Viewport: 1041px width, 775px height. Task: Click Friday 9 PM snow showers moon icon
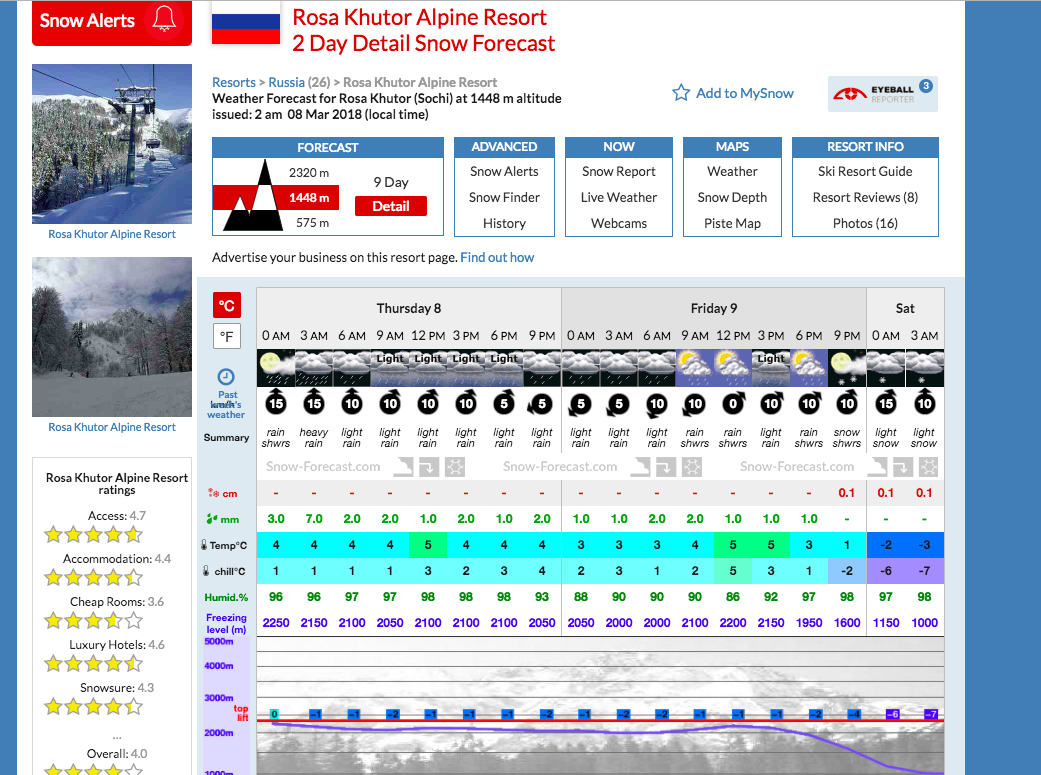[846, 369]
